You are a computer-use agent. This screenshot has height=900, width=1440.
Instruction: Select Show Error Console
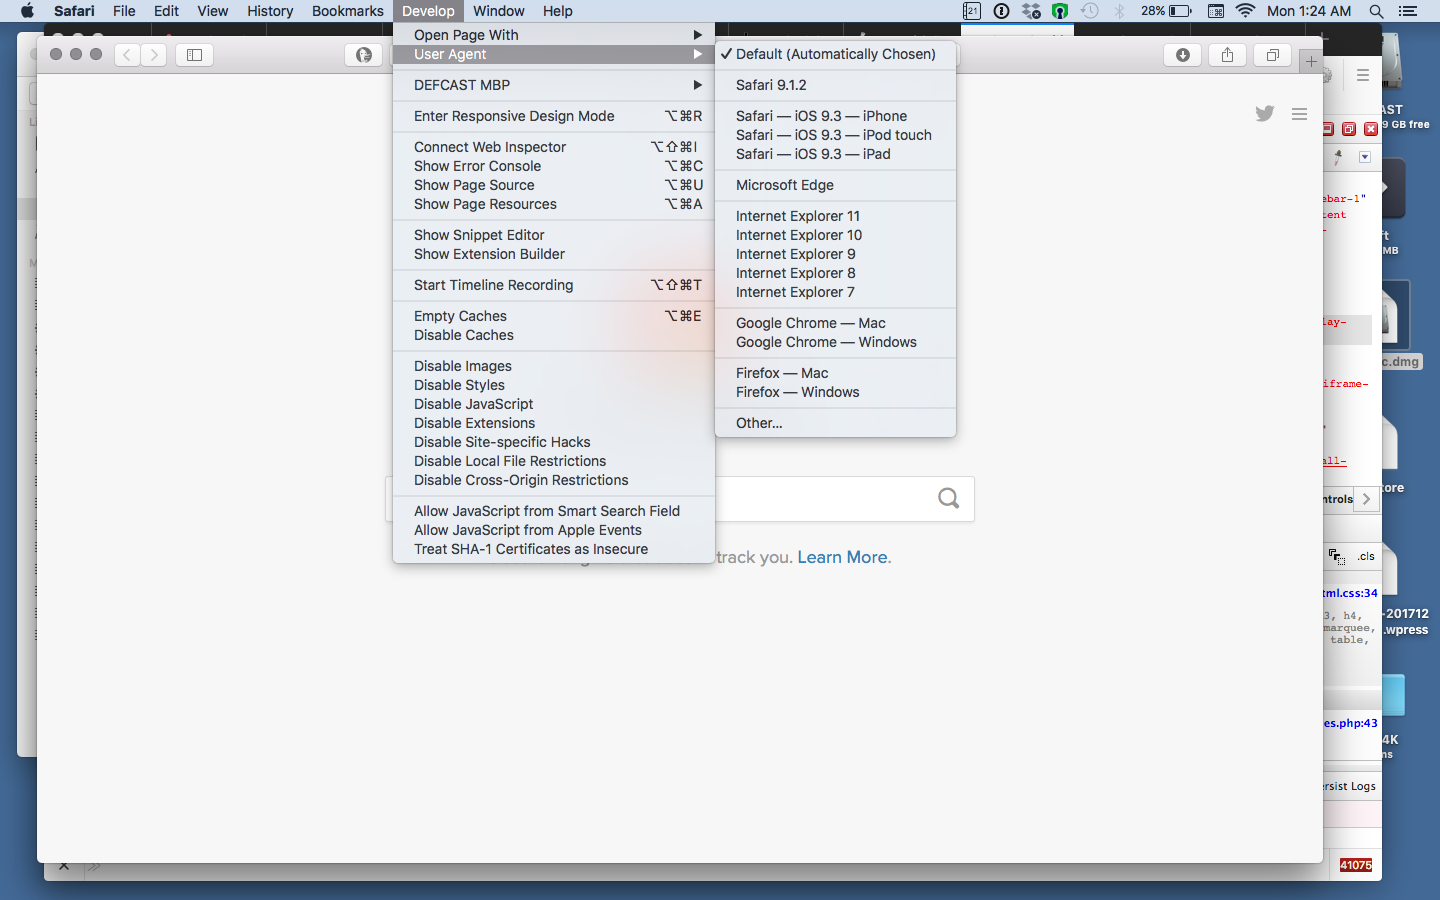tap(554, 166)
